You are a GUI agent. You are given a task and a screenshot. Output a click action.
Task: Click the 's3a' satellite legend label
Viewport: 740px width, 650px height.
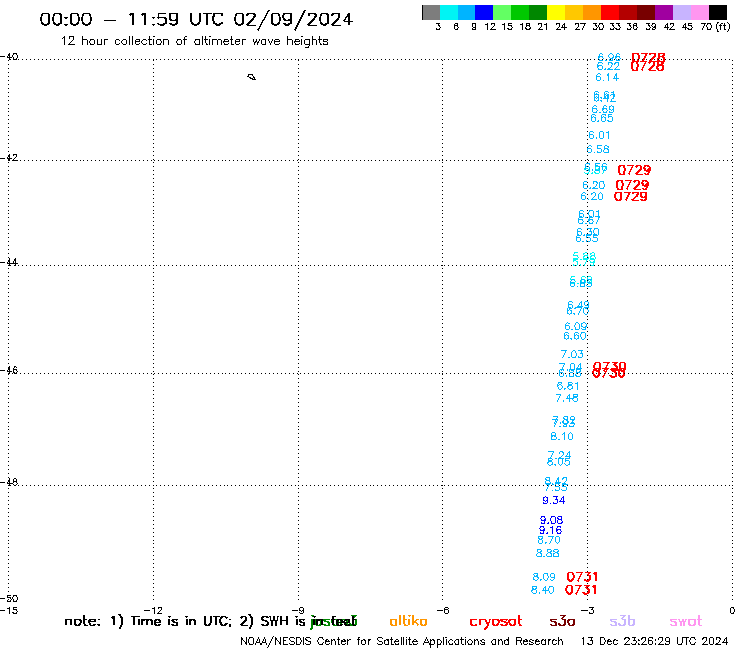(562, 621)
